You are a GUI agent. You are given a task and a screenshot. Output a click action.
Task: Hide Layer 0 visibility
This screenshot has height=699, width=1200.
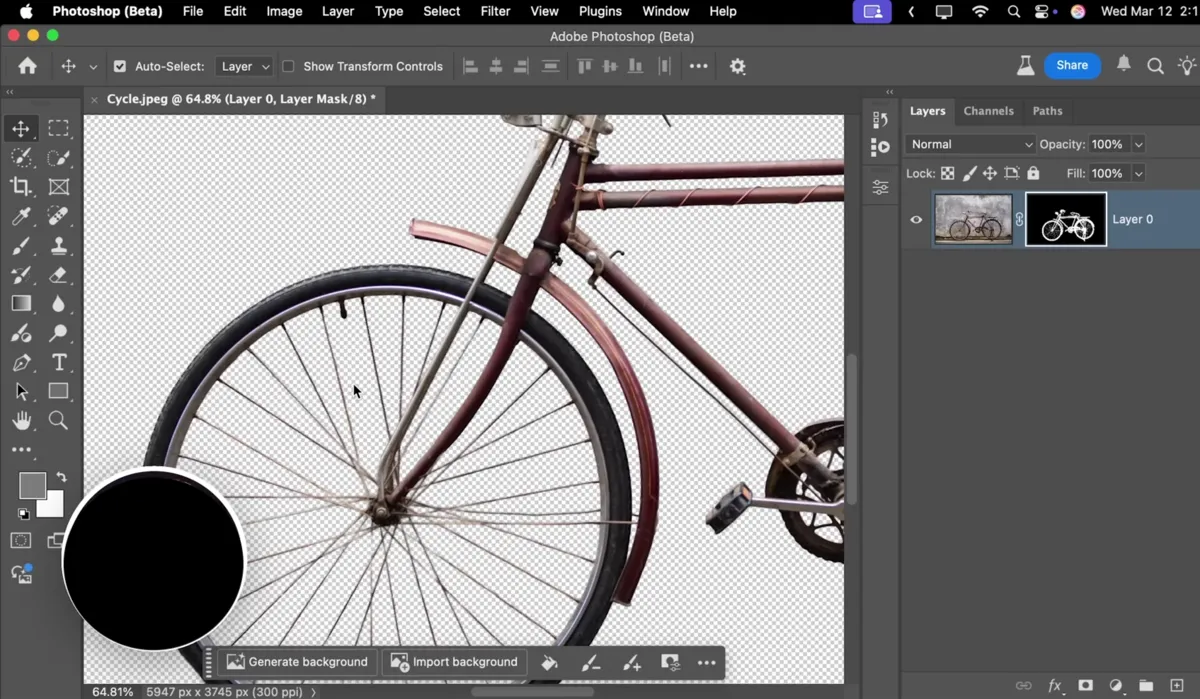[916, 219]
